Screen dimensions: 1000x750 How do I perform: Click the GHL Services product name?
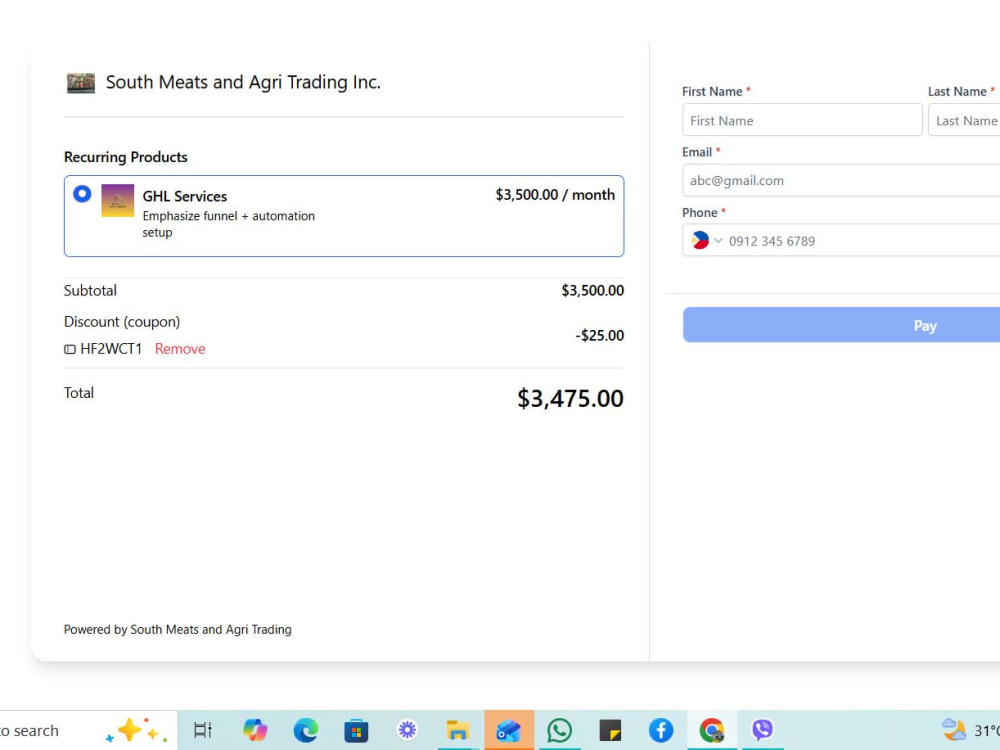click(185, 196)
